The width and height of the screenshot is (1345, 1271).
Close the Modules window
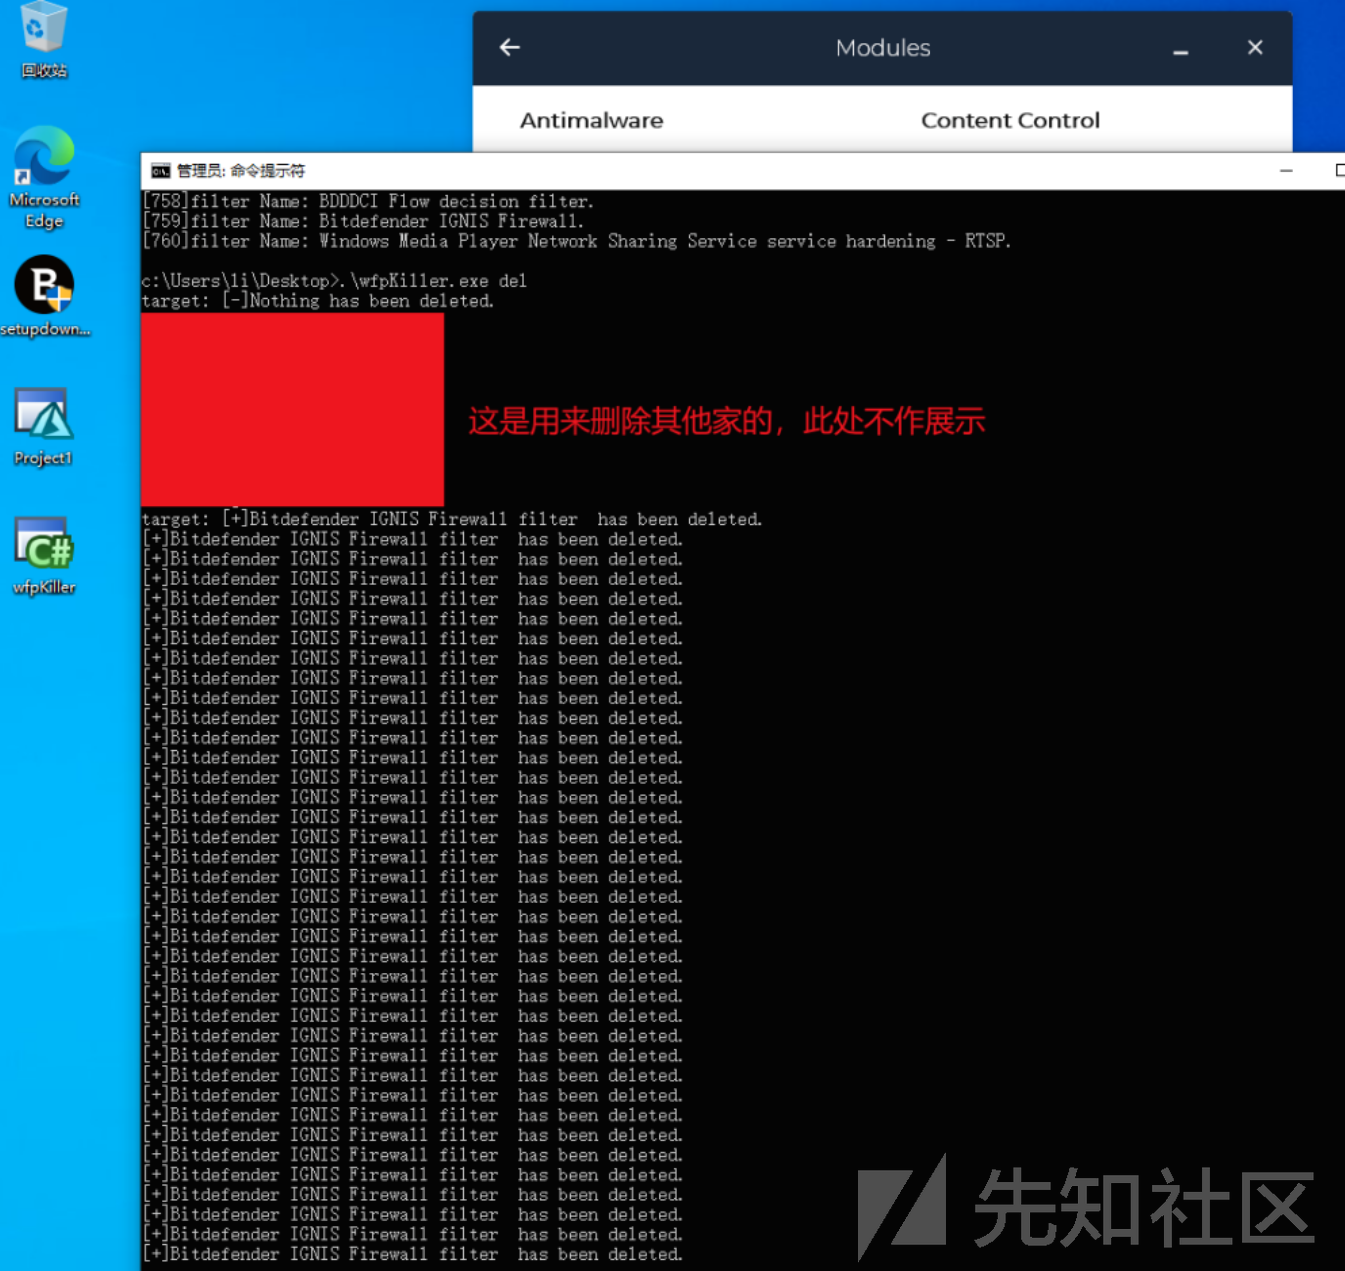tap(1255, 47)
